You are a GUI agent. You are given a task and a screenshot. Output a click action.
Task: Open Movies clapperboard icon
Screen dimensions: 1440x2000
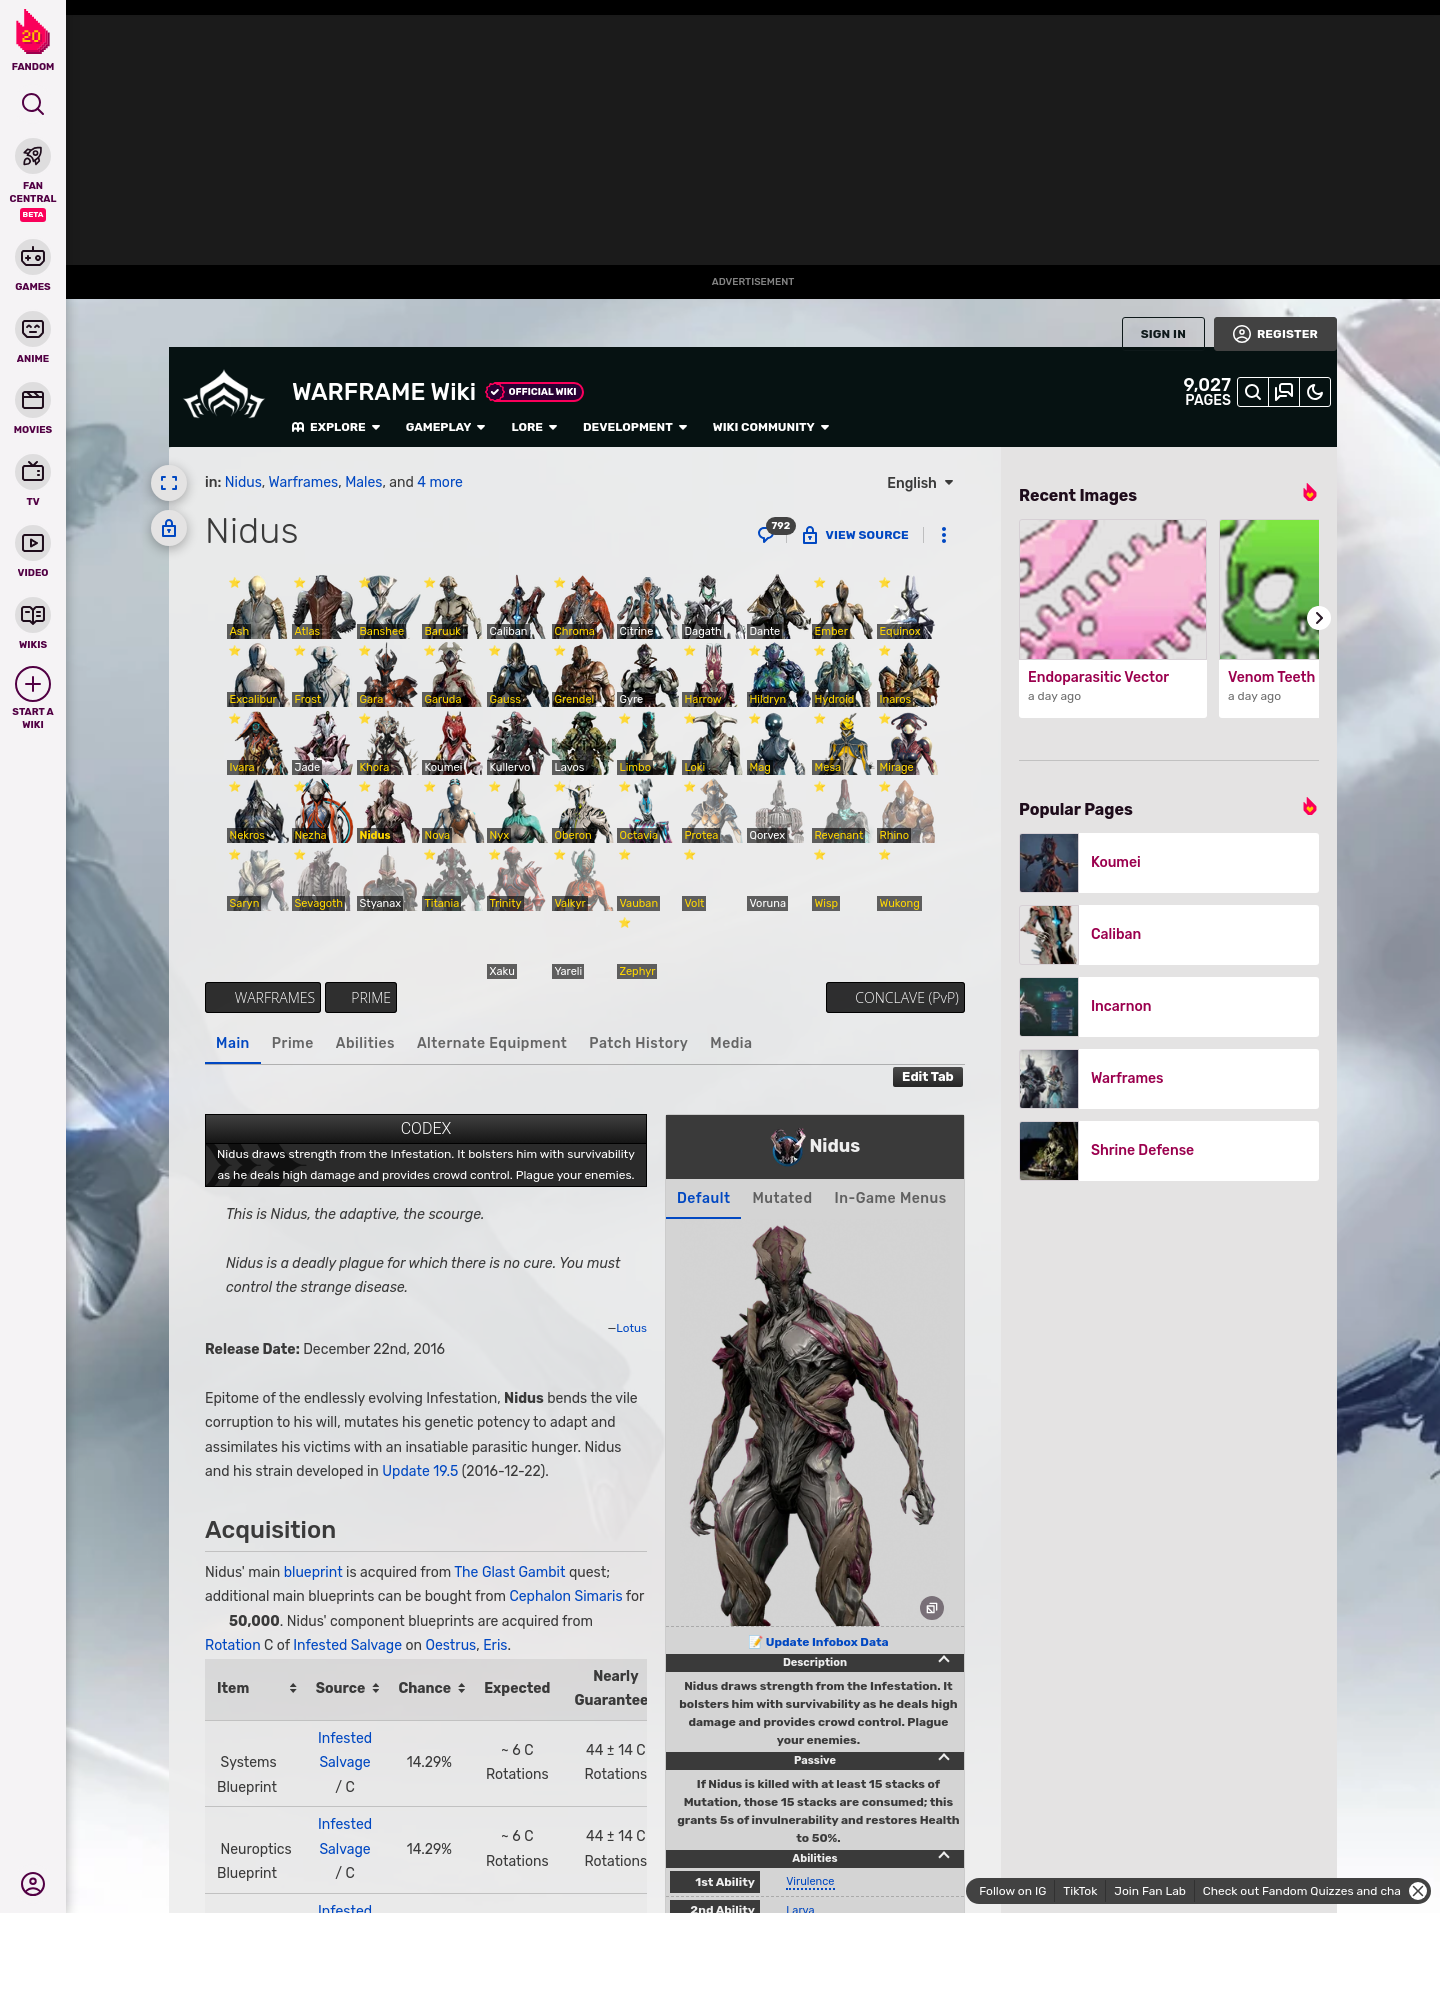(33, 400)
